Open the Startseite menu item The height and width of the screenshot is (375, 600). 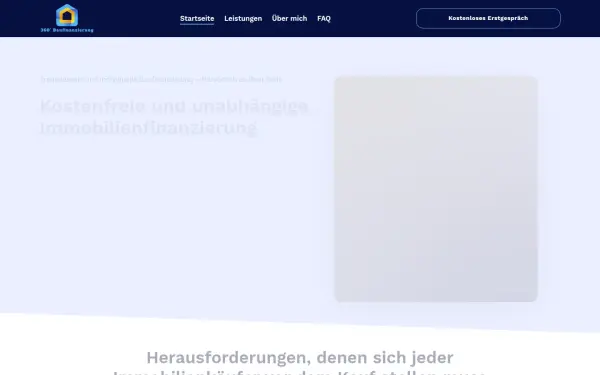[197, 18]
